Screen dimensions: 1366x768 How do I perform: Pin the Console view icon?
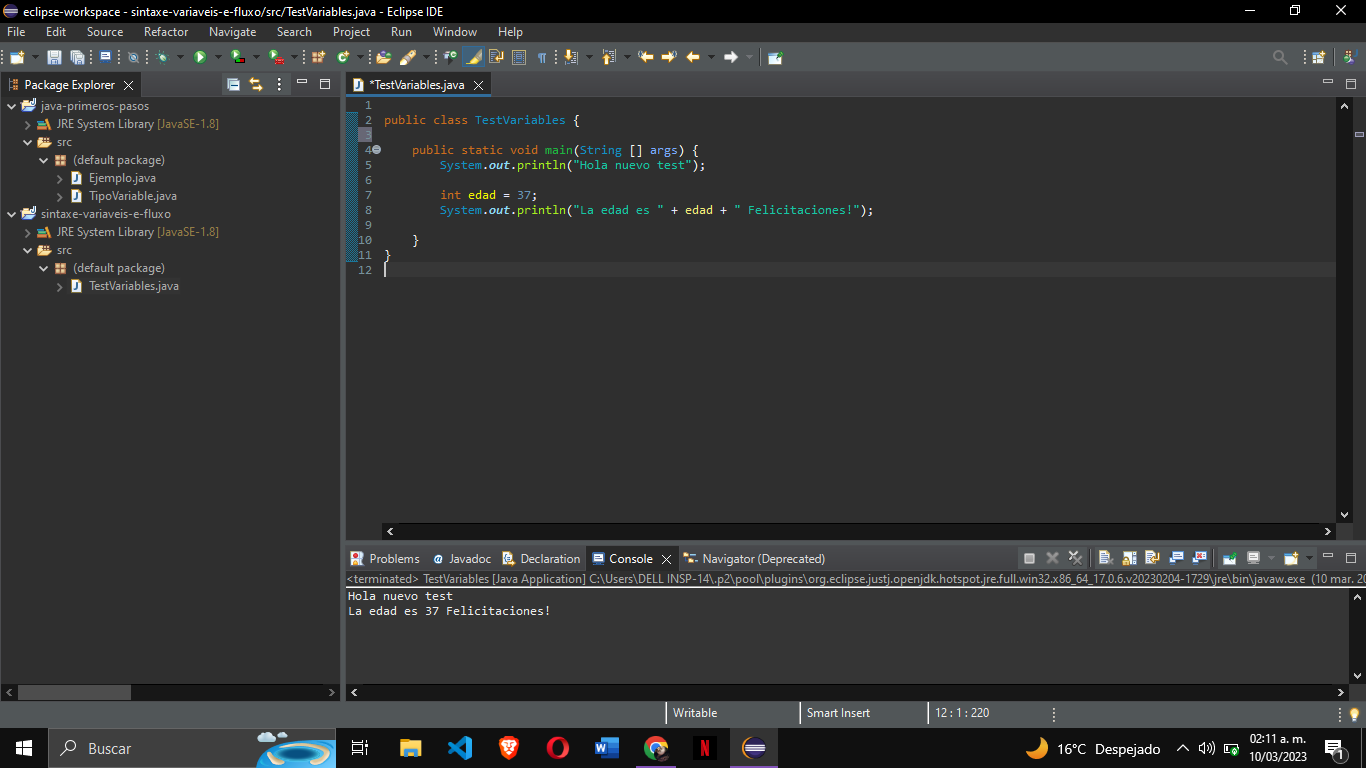pos(1230,558)
